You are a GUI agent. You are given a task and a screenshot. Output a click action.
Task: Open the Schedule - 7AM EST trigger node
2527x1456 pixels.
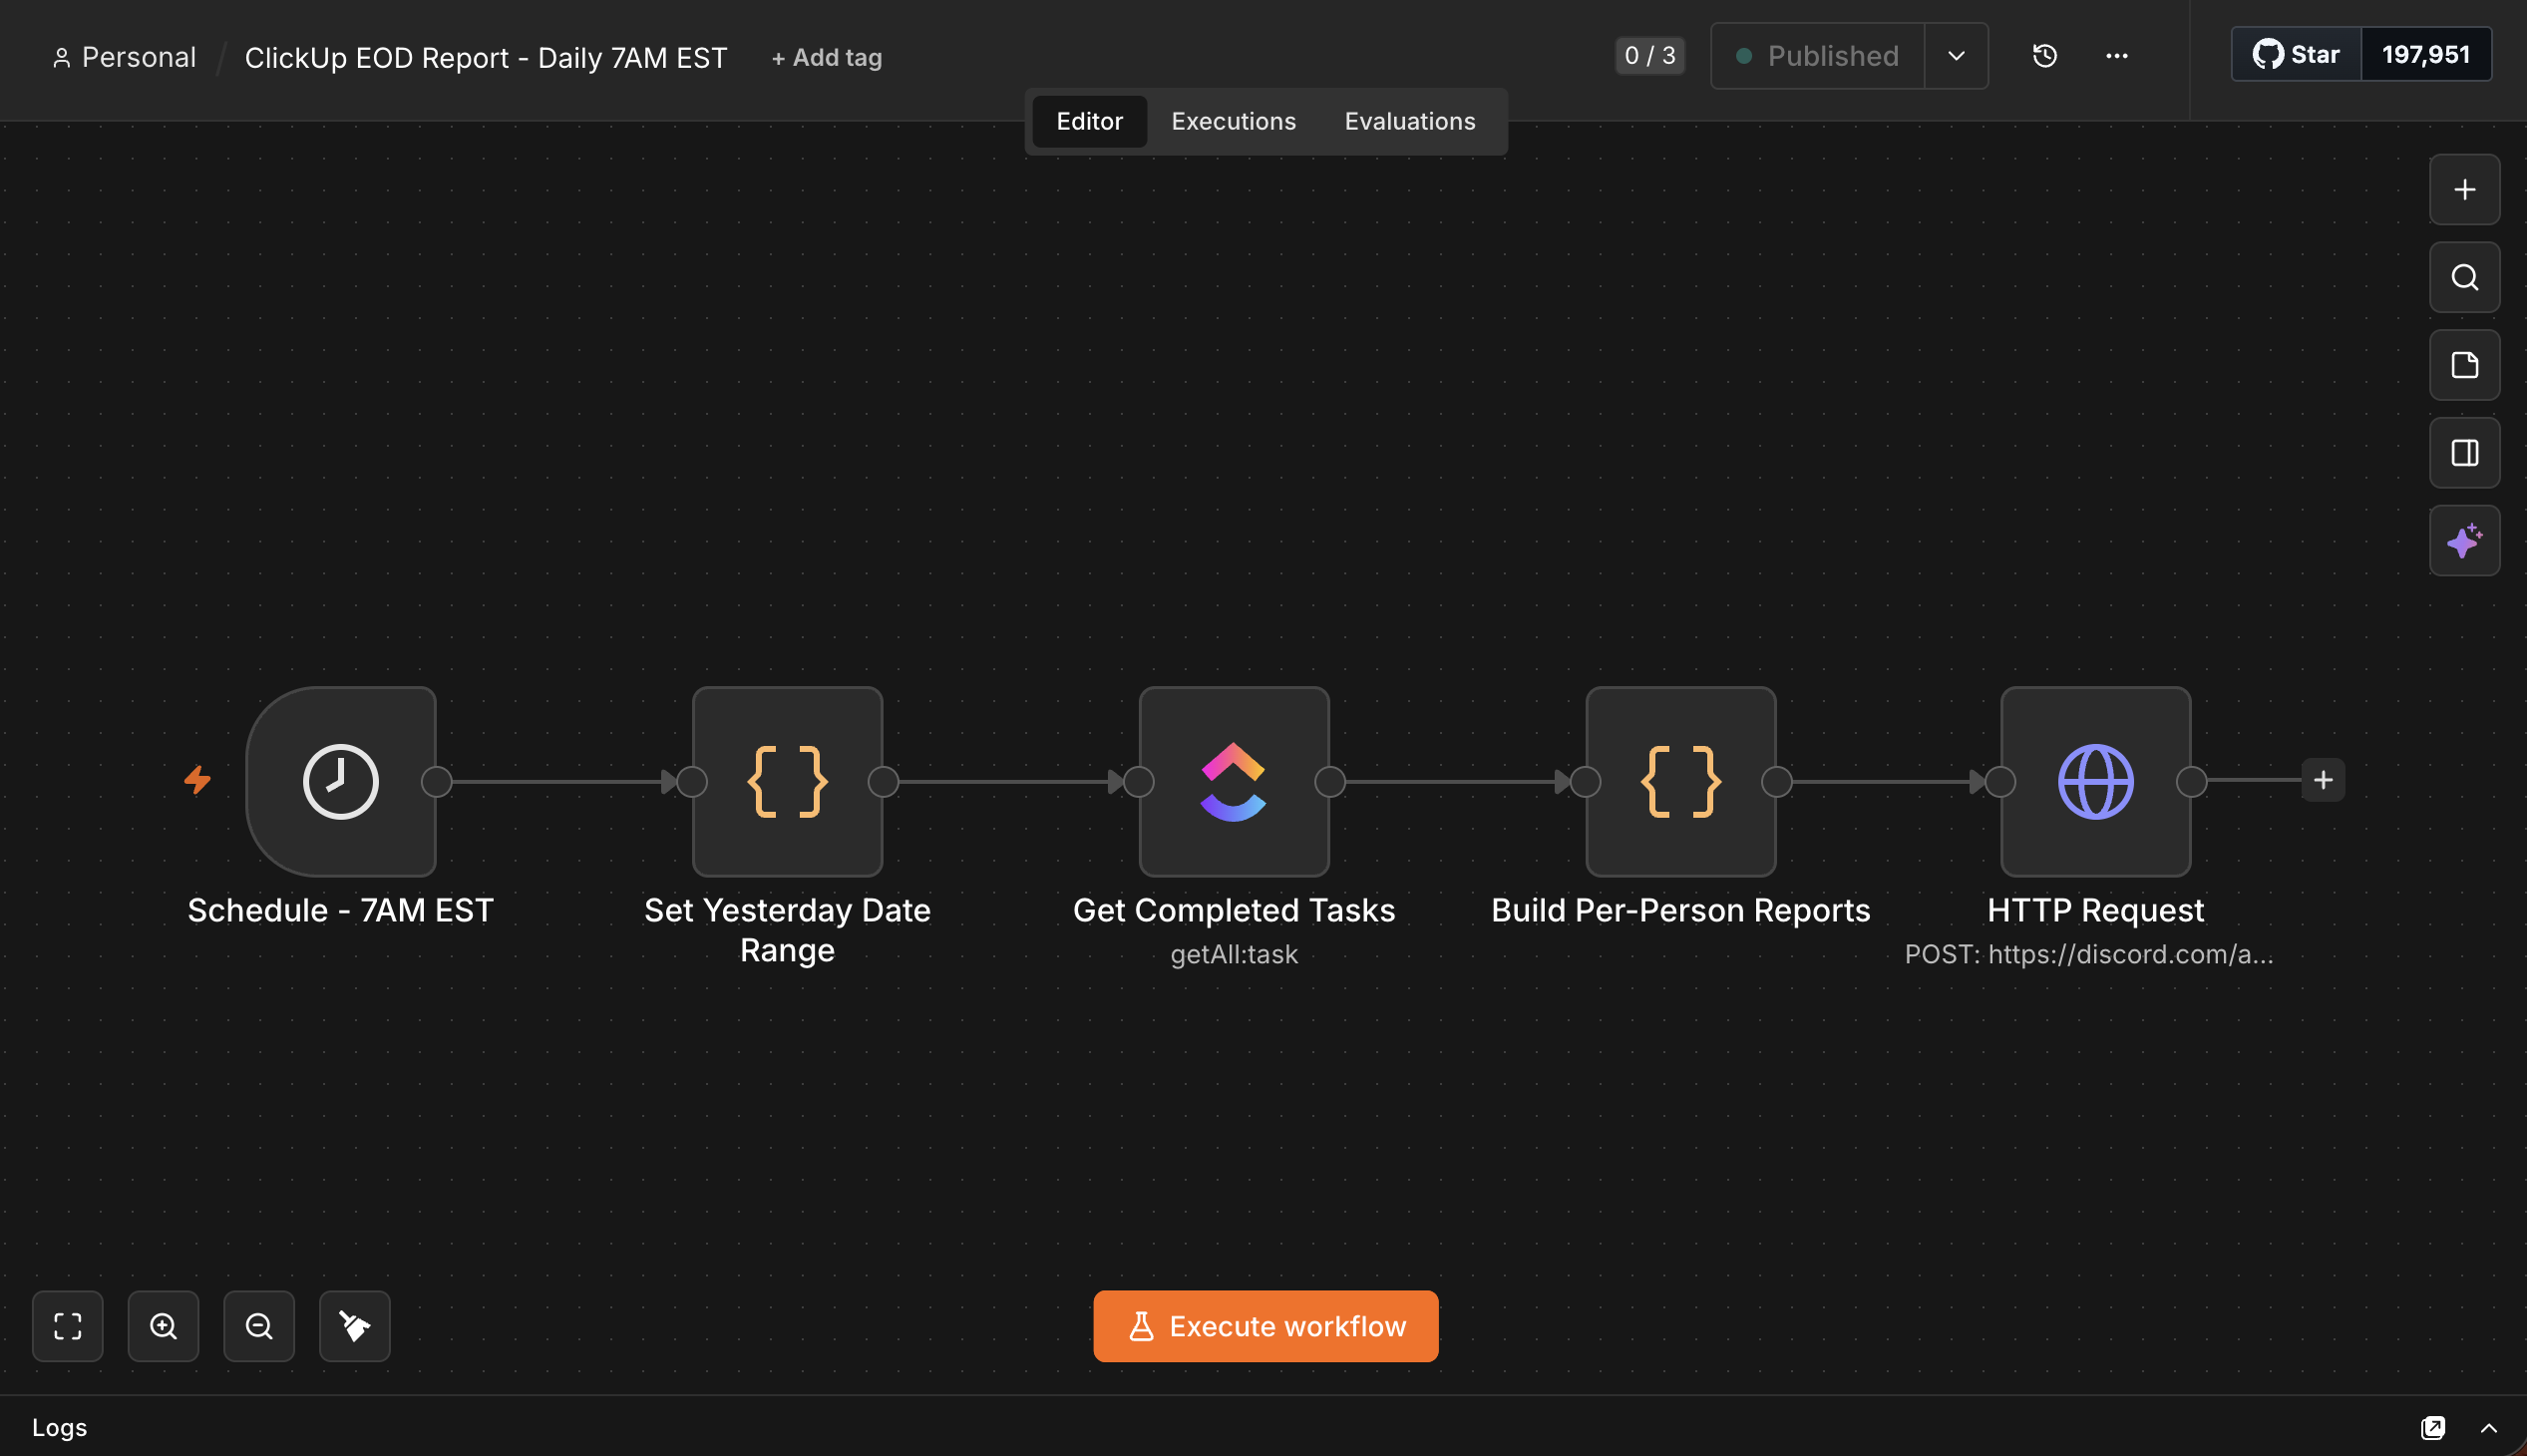[341, 781]
